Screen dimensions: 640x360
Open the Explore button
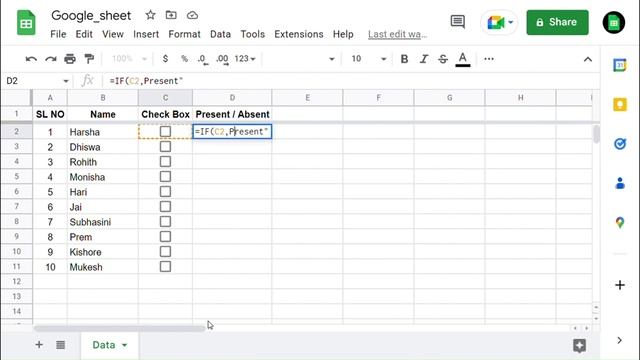pyautogui.click(x=579, y=345)
